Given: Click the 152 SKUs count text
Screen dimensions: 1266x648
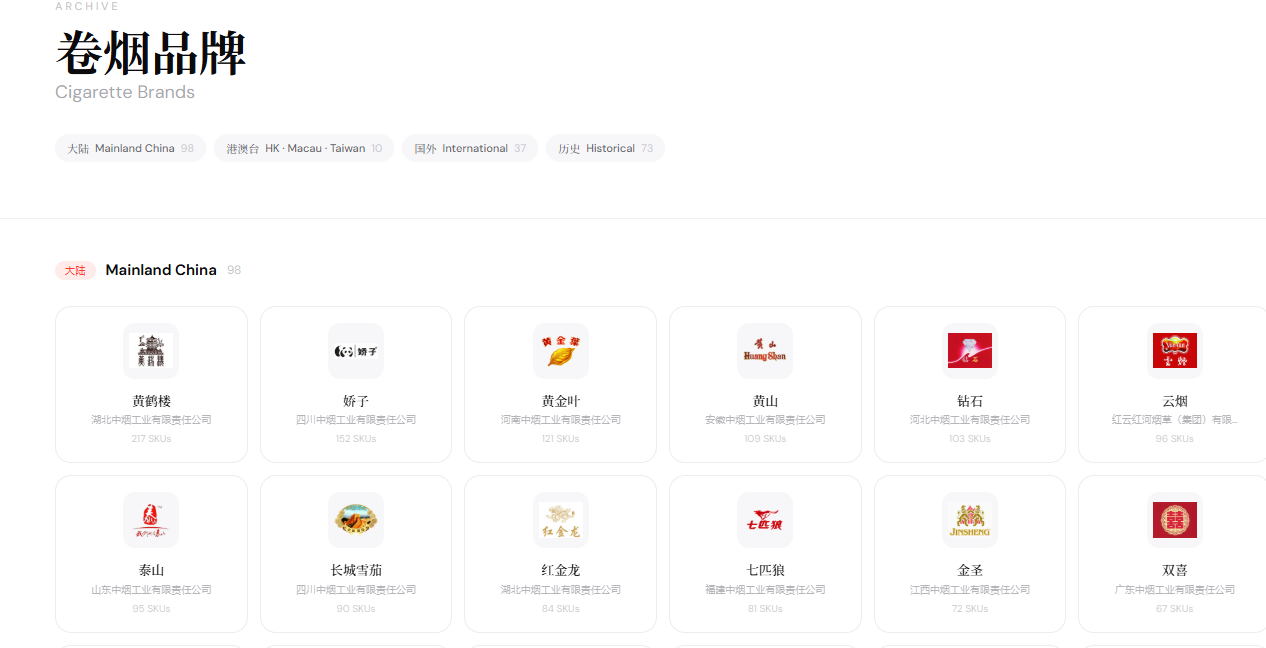Looking at the screenshot, I should 356,439.
